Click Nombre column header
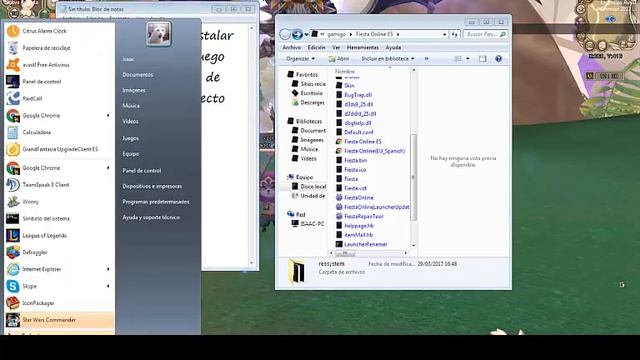 pyautogui.click(x=345, y=71)
